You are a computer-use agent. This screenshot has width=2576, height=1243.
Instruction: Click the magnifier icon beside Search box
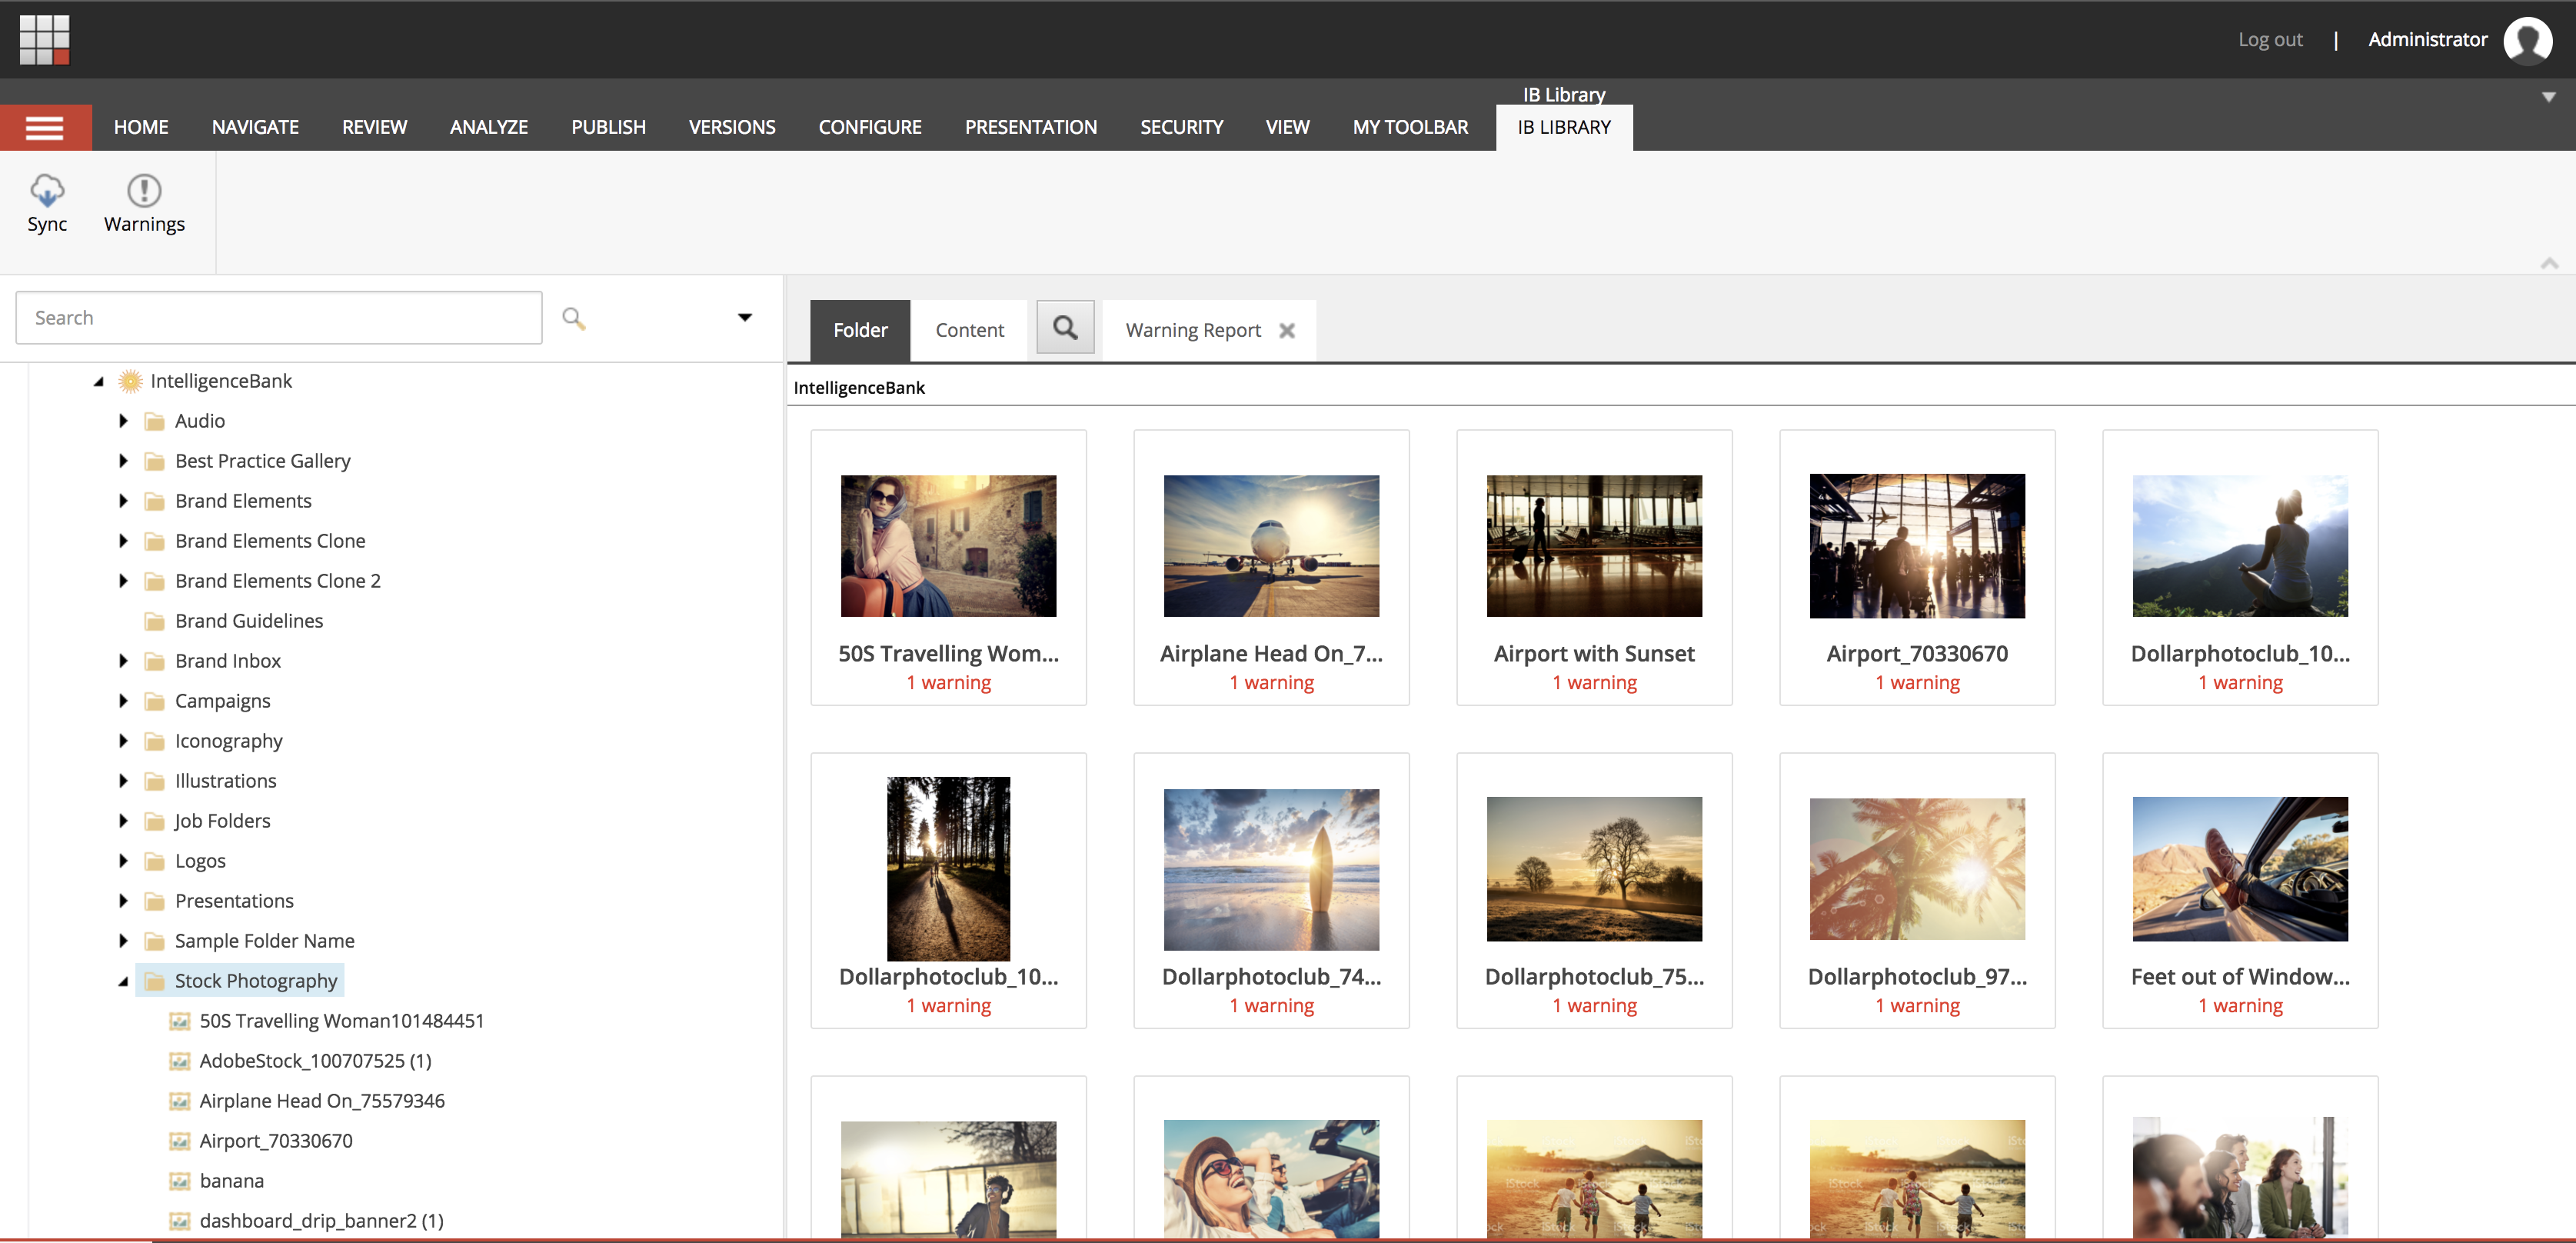573,318
